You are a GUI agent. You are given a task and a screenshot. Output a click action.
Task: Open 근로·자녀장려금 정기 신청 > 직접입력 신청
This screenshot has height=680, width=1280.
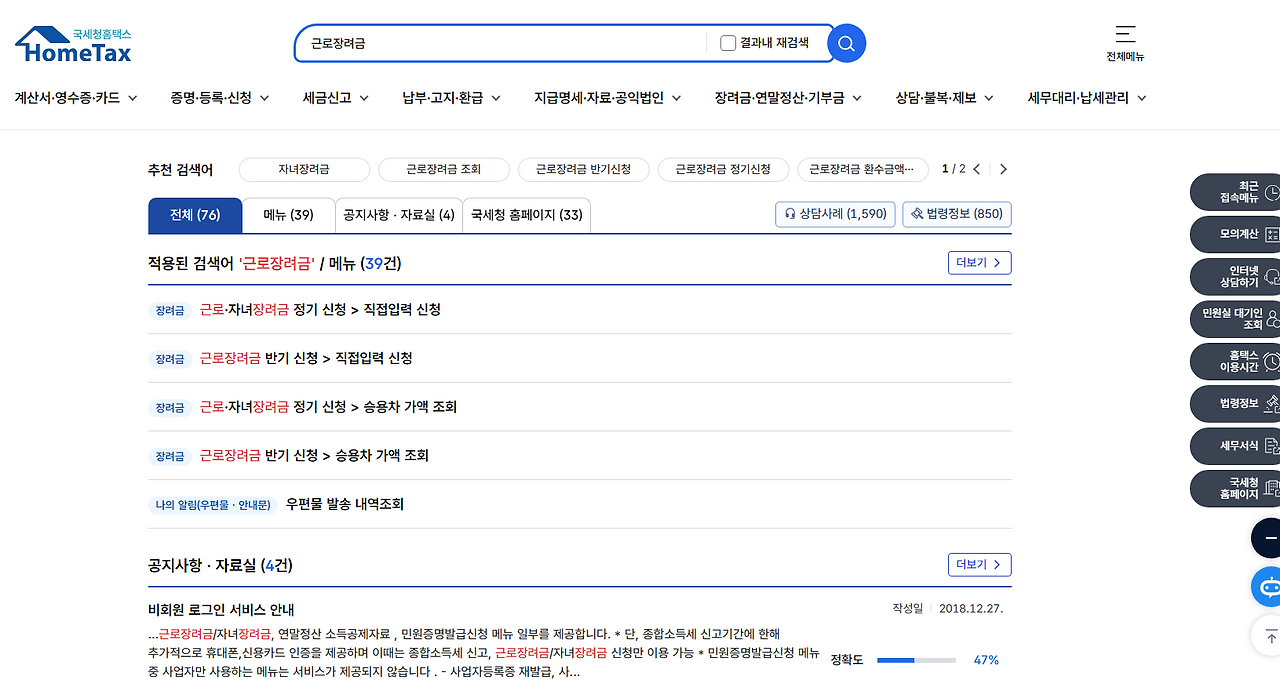(320, 310)
